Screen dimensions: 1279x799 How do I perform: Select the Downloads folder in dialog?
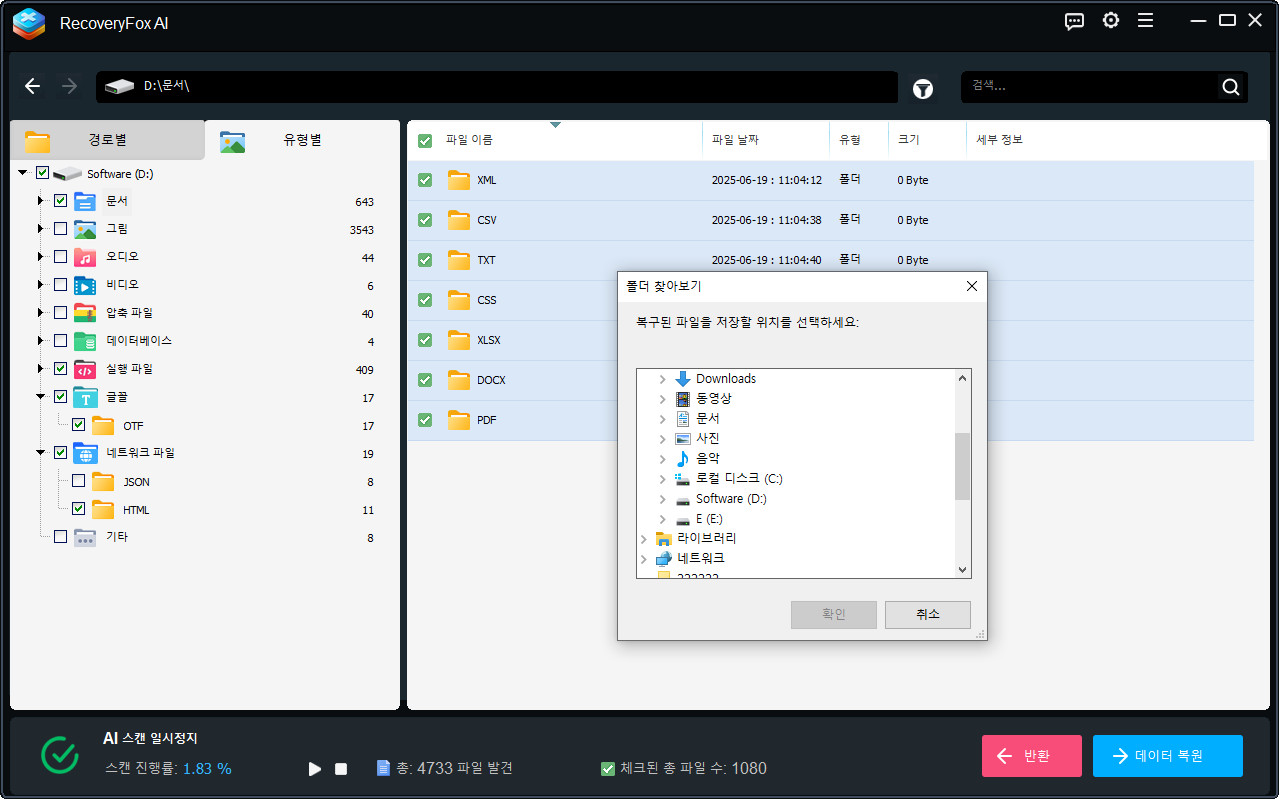[x=725, y=379]
